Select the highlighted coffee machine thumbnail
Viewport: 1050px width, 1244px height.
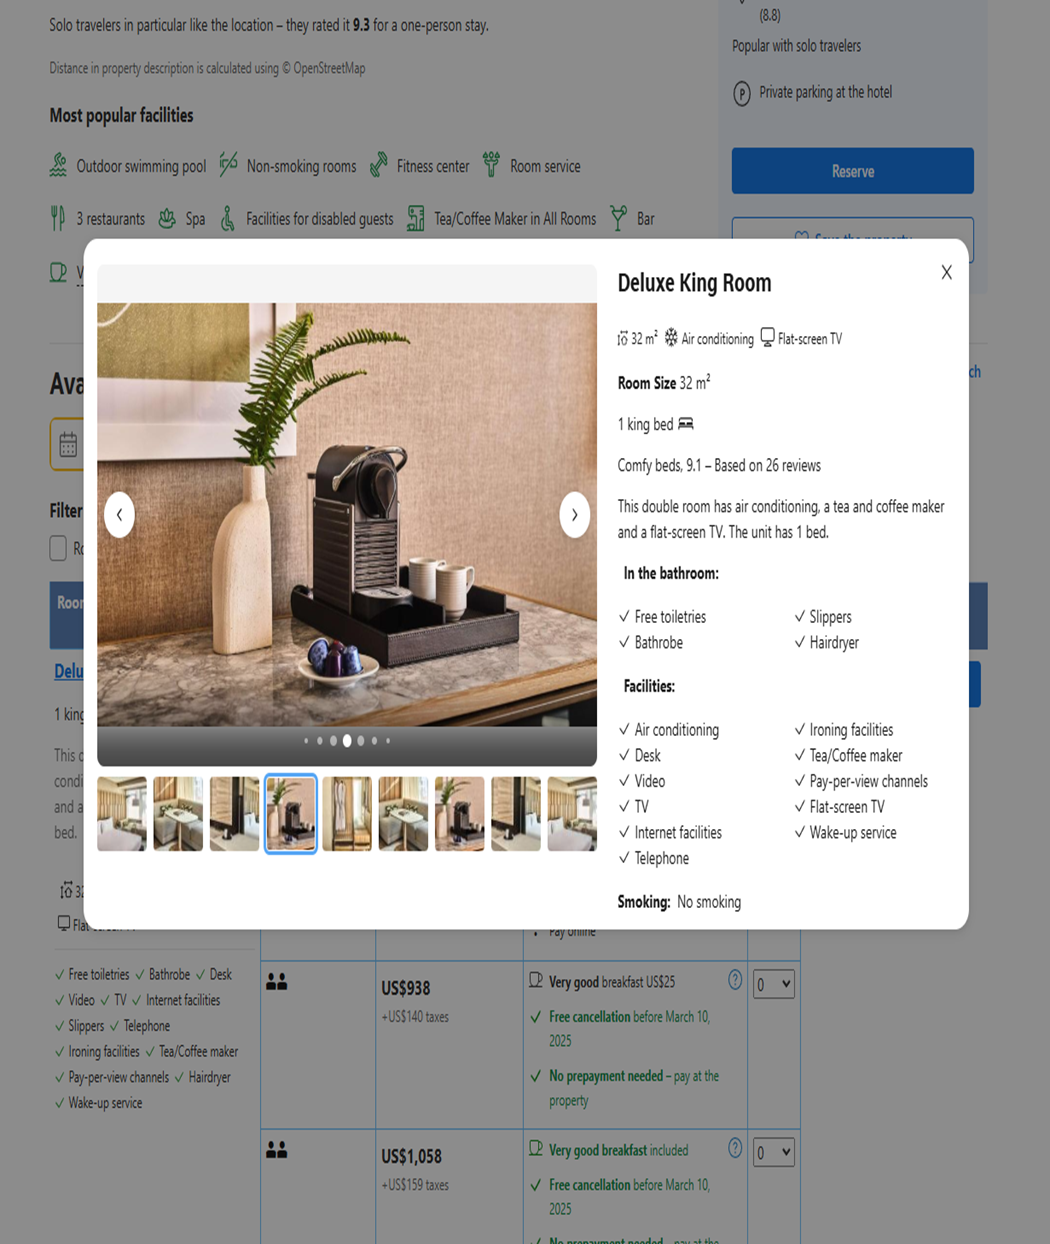[x=291, y=814]
